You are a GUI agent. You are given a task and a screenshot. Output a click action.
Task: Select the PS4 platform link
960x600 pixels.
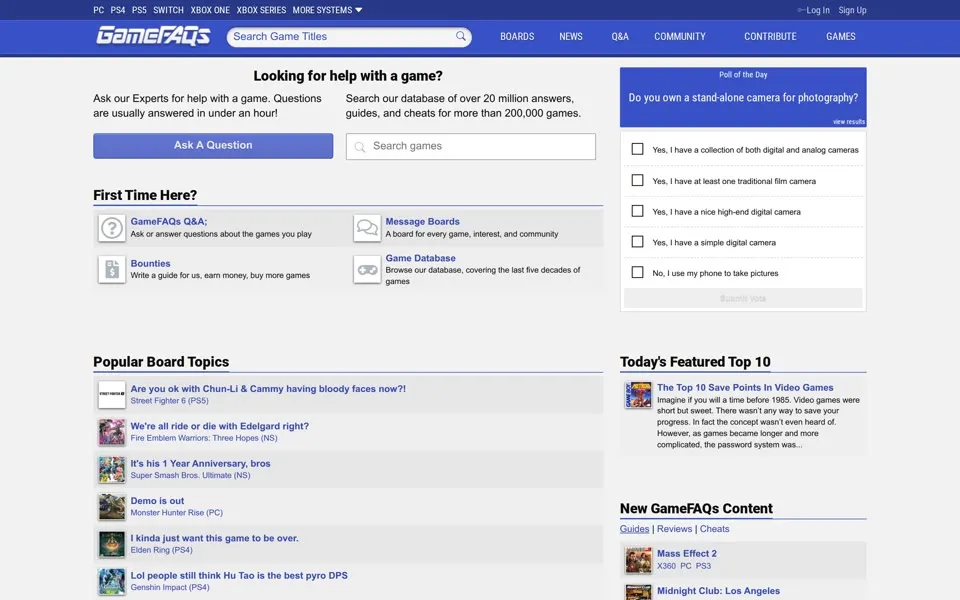point(118,10)
